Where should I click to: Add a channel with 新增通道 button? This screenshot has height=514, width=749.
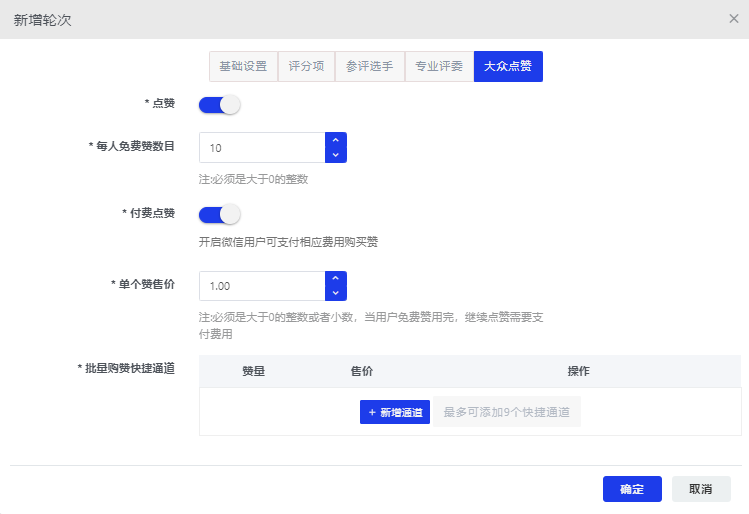tap(395, 412)
